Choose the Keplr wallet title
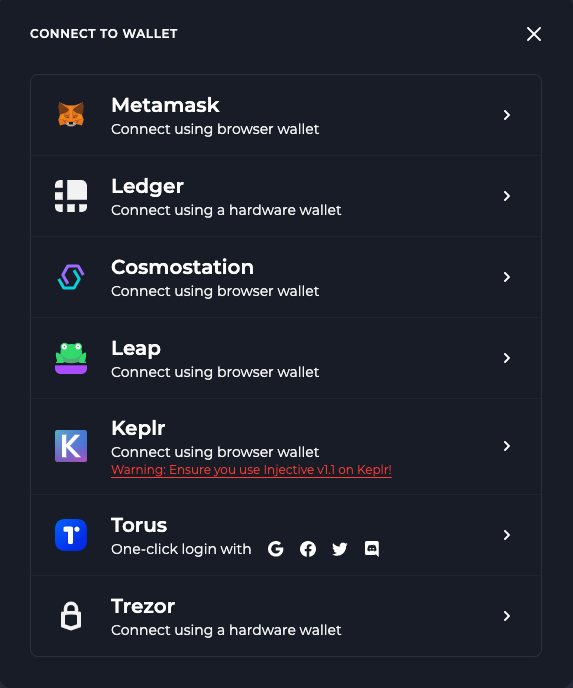 [x=138, y=428]
